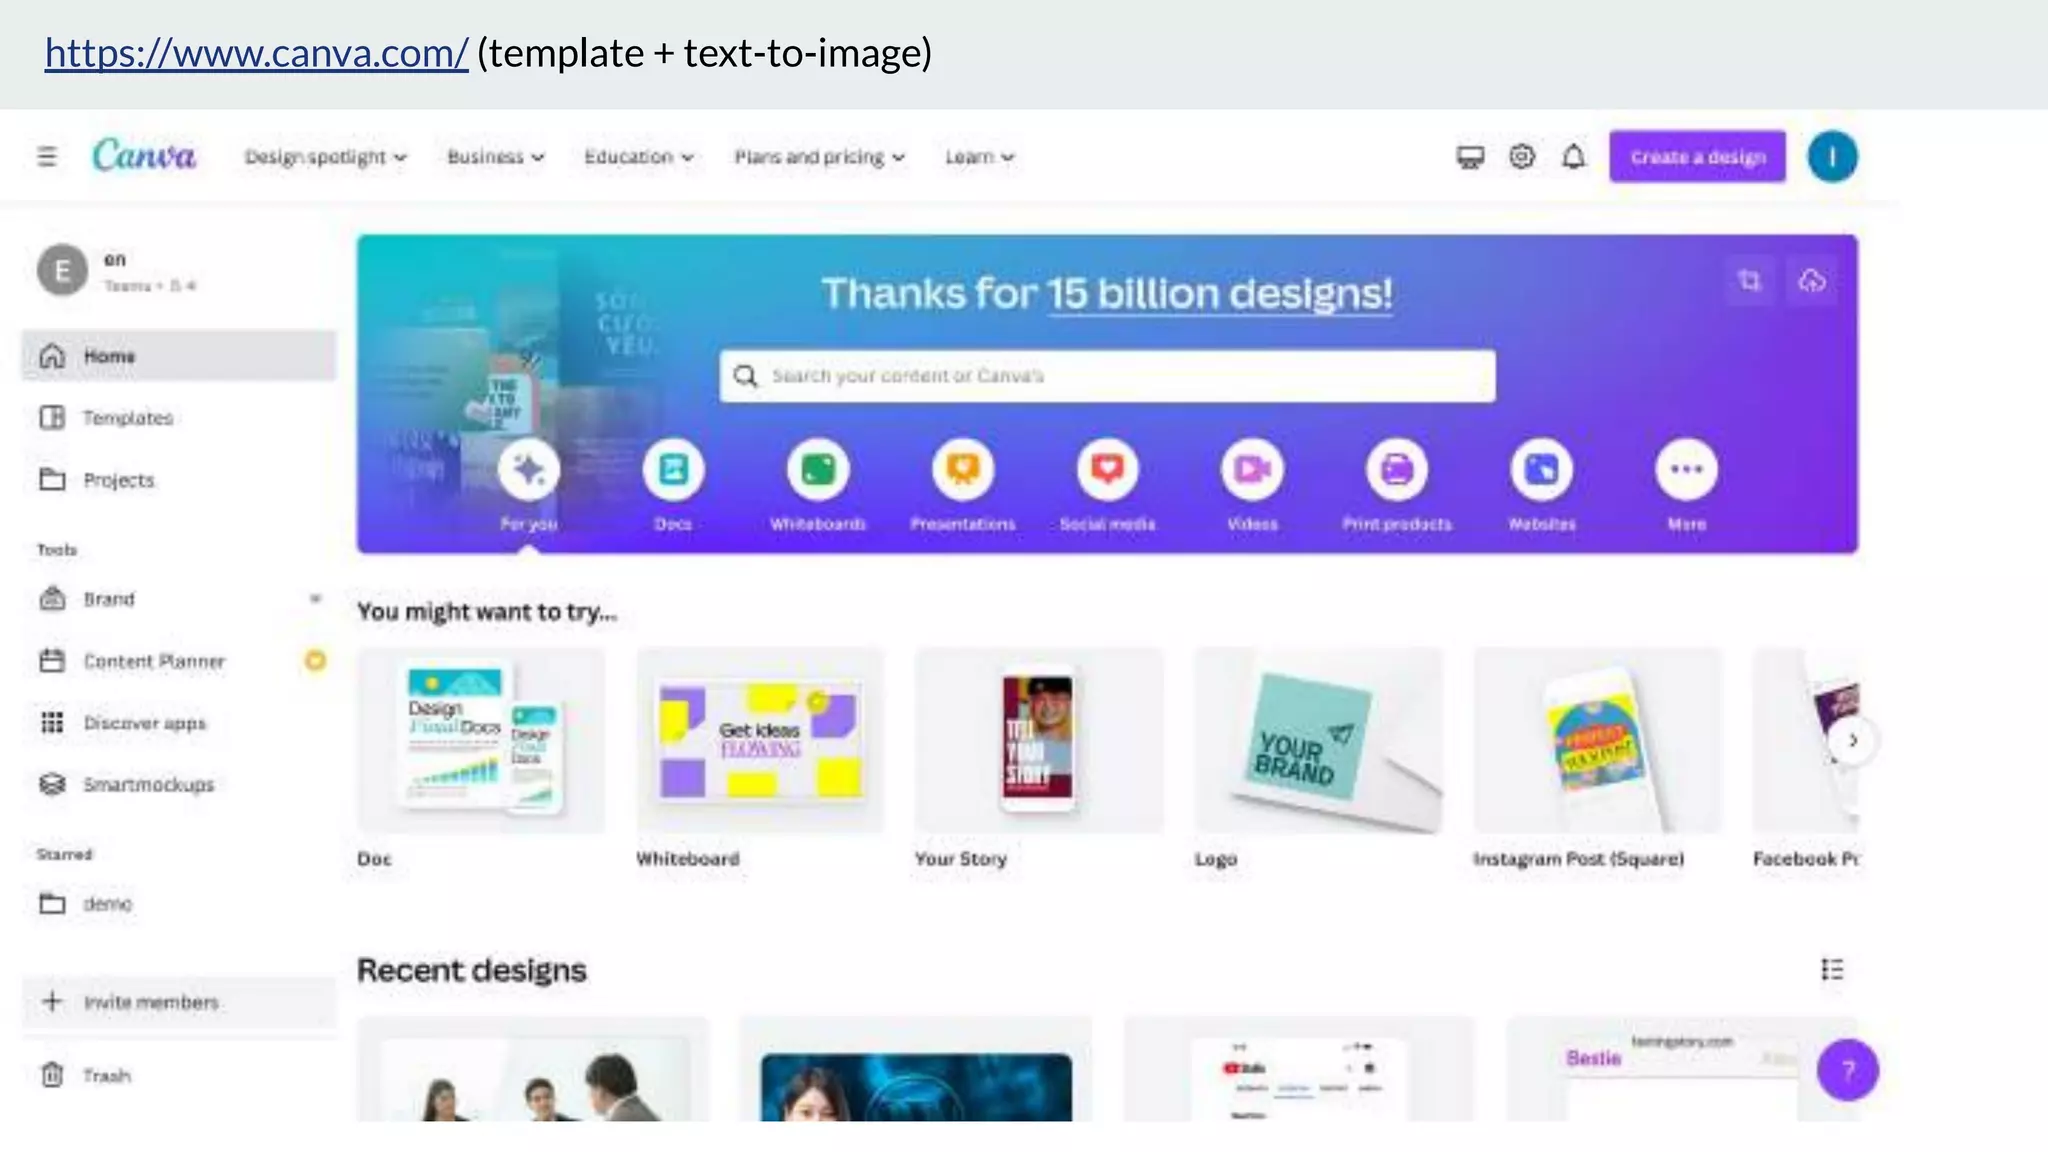Open recent design with business people
Screen dimensions: 2048x1152
tap(533, 1069)
